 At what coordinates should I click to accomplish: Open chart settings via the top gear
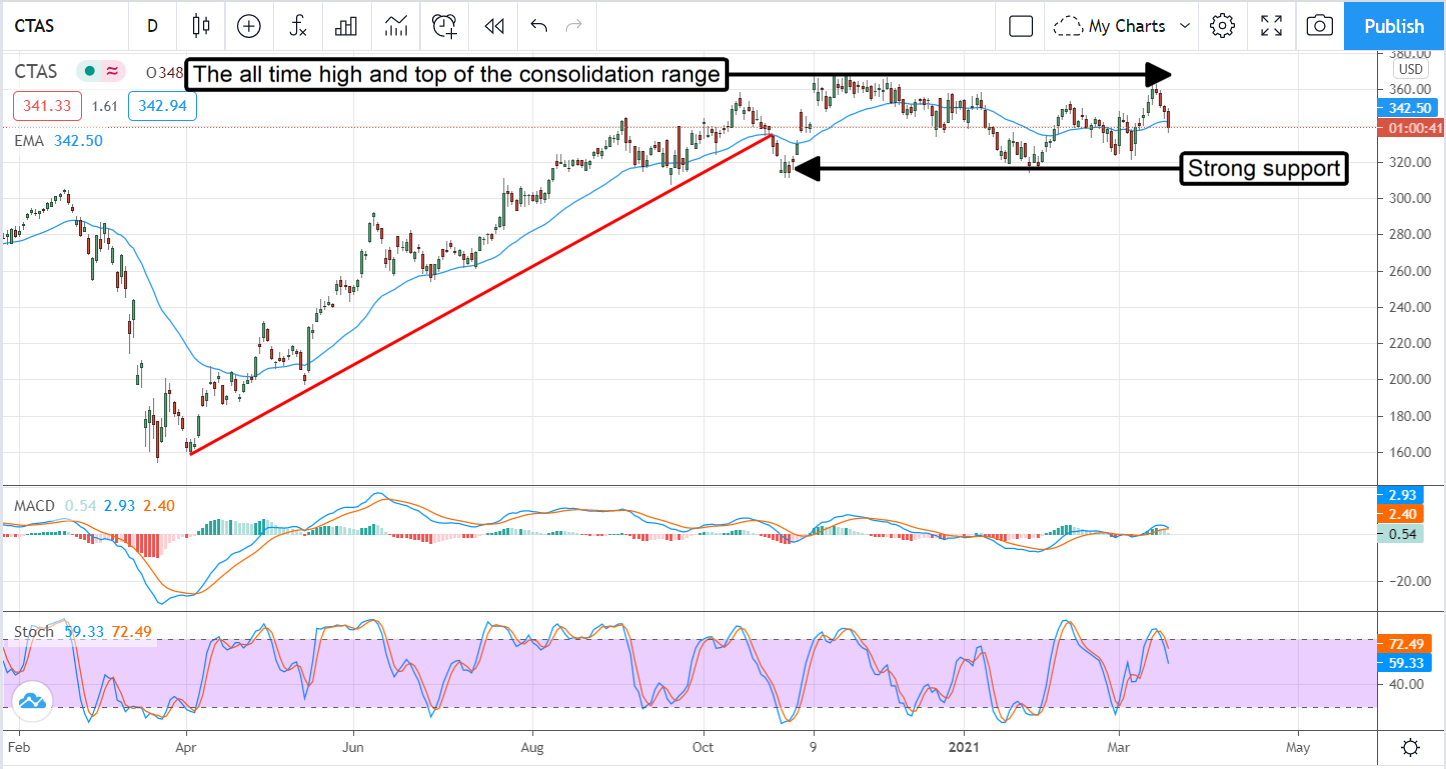(1222, 26)
